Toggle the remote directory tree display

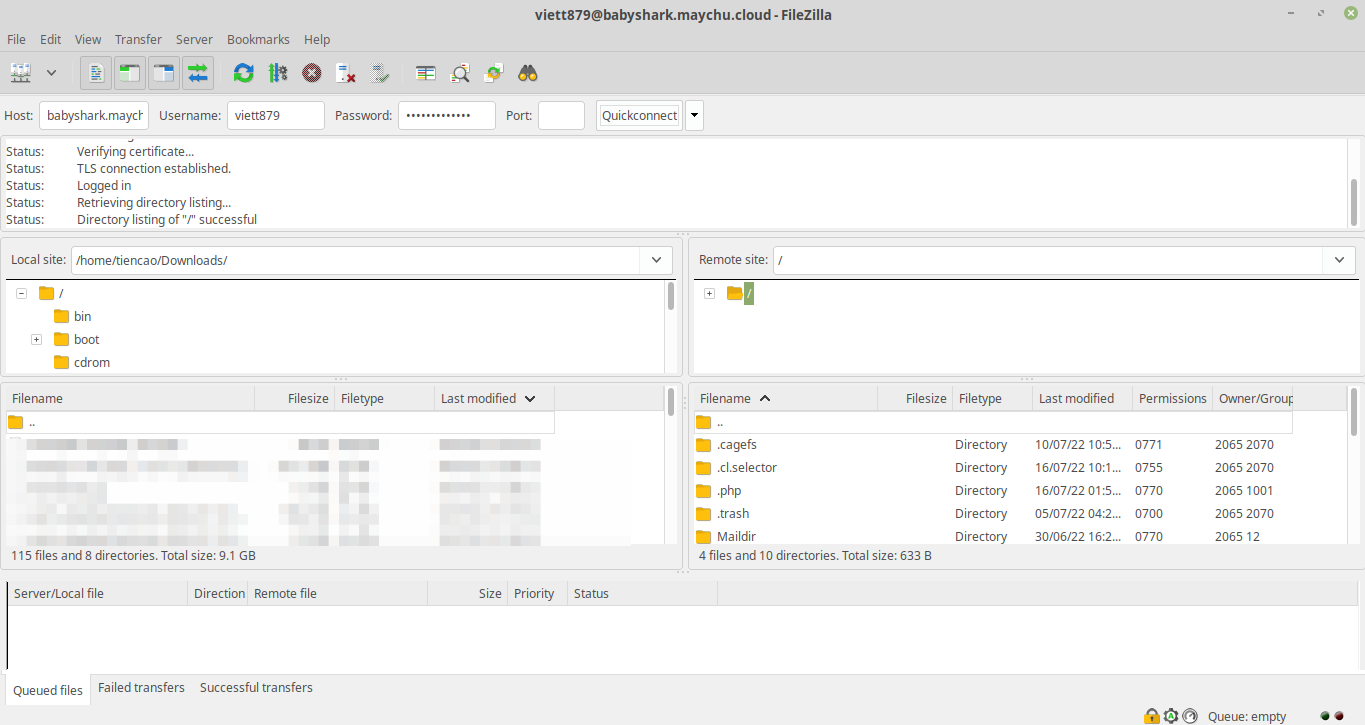[164, 73]
